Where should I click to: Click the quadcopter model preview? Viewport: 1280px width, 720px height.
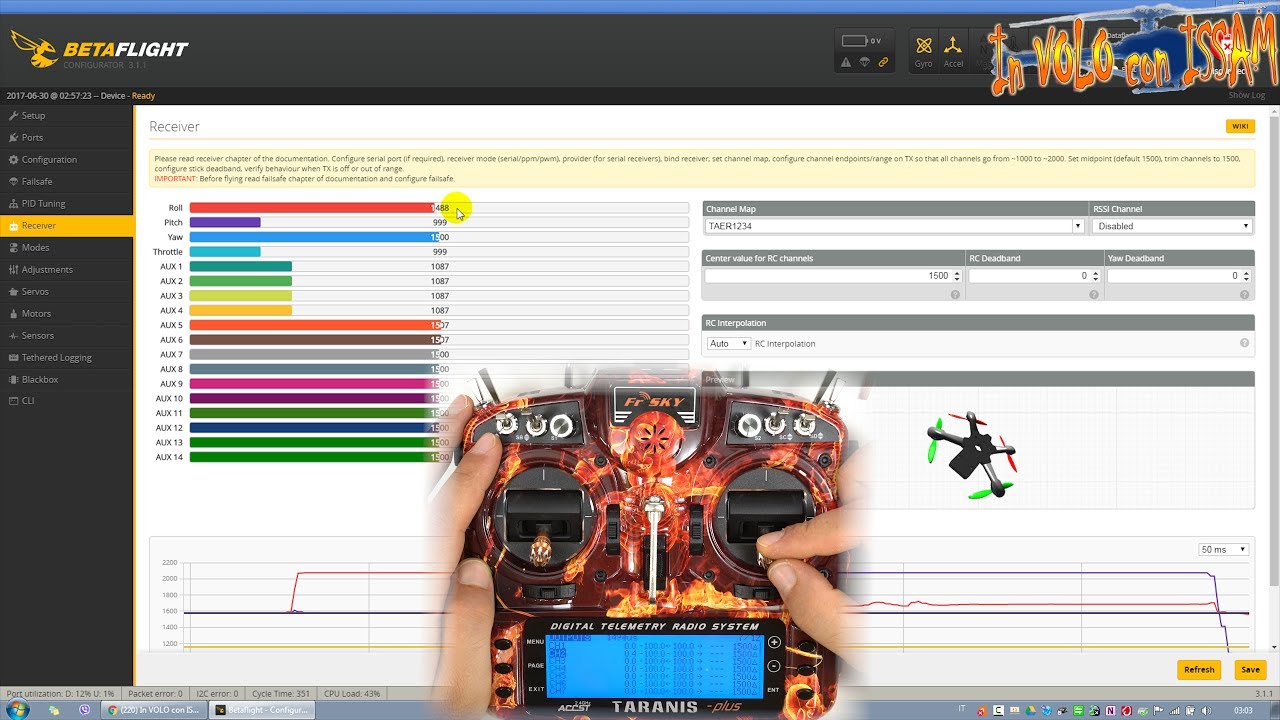[x=971, y=455]
